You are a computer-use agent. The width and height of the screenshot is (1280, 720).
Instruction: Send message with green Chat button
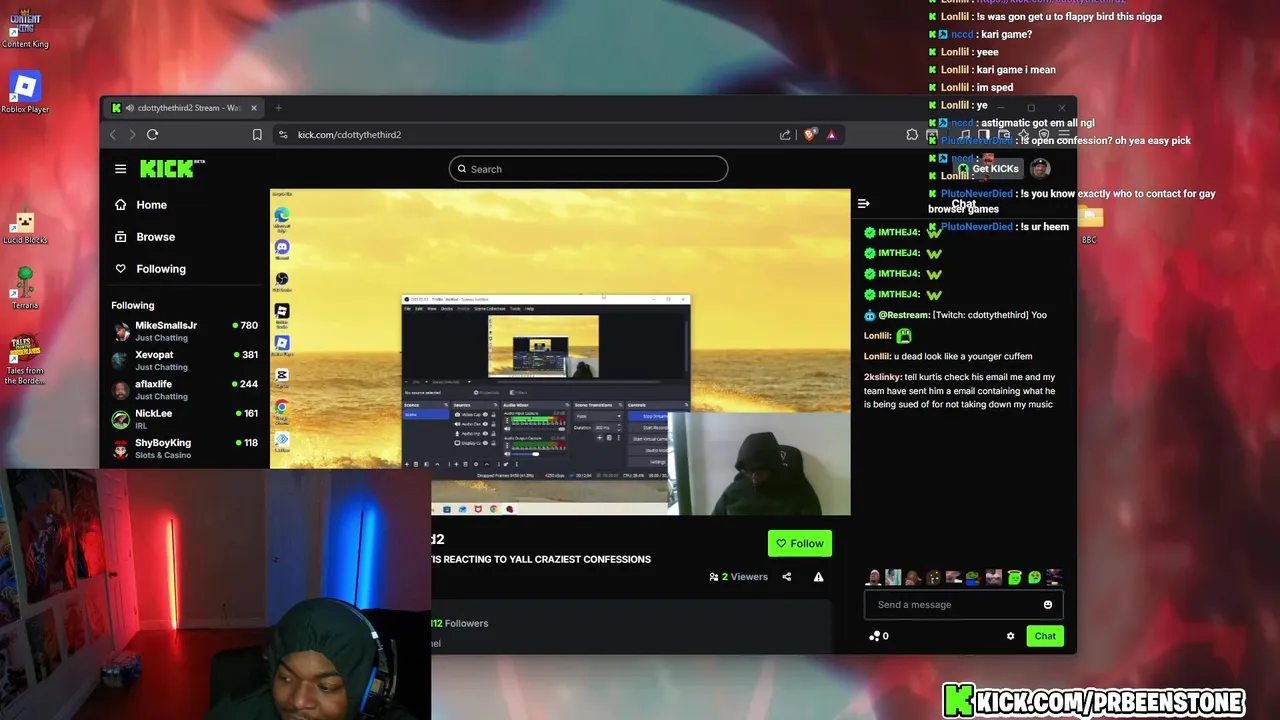click(x=1045, y=636)
